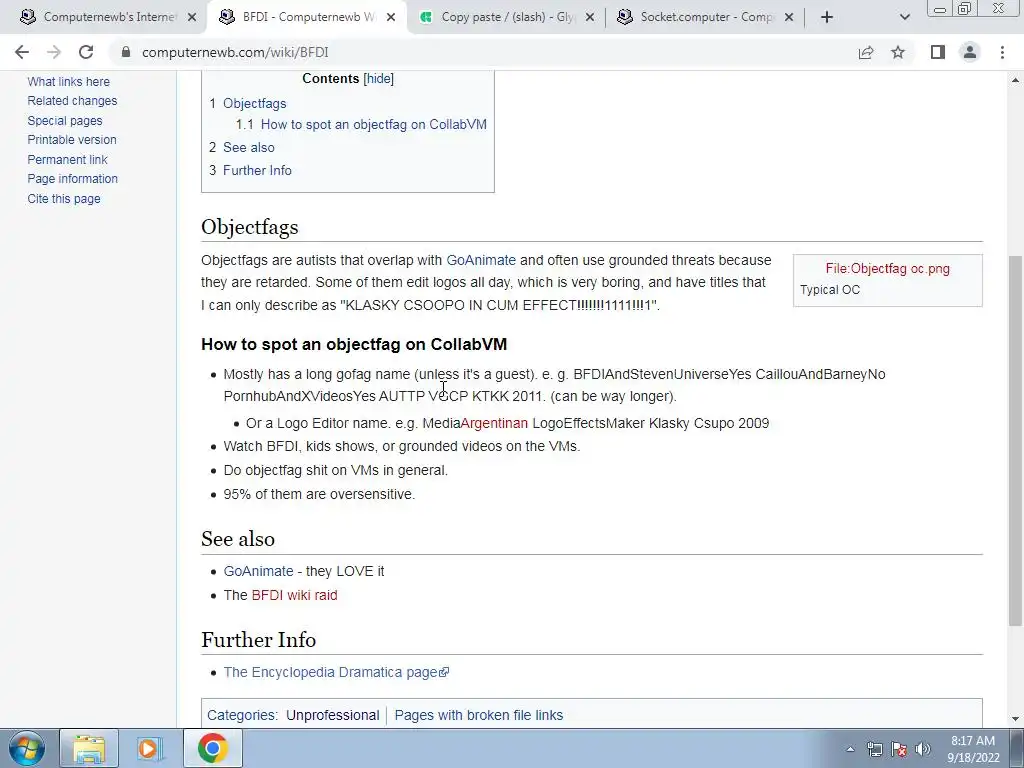Close the Copy paste / (slash) tab
This screenshot has height=768, width=1024.
pyautogui.click(x=590, y=17)
